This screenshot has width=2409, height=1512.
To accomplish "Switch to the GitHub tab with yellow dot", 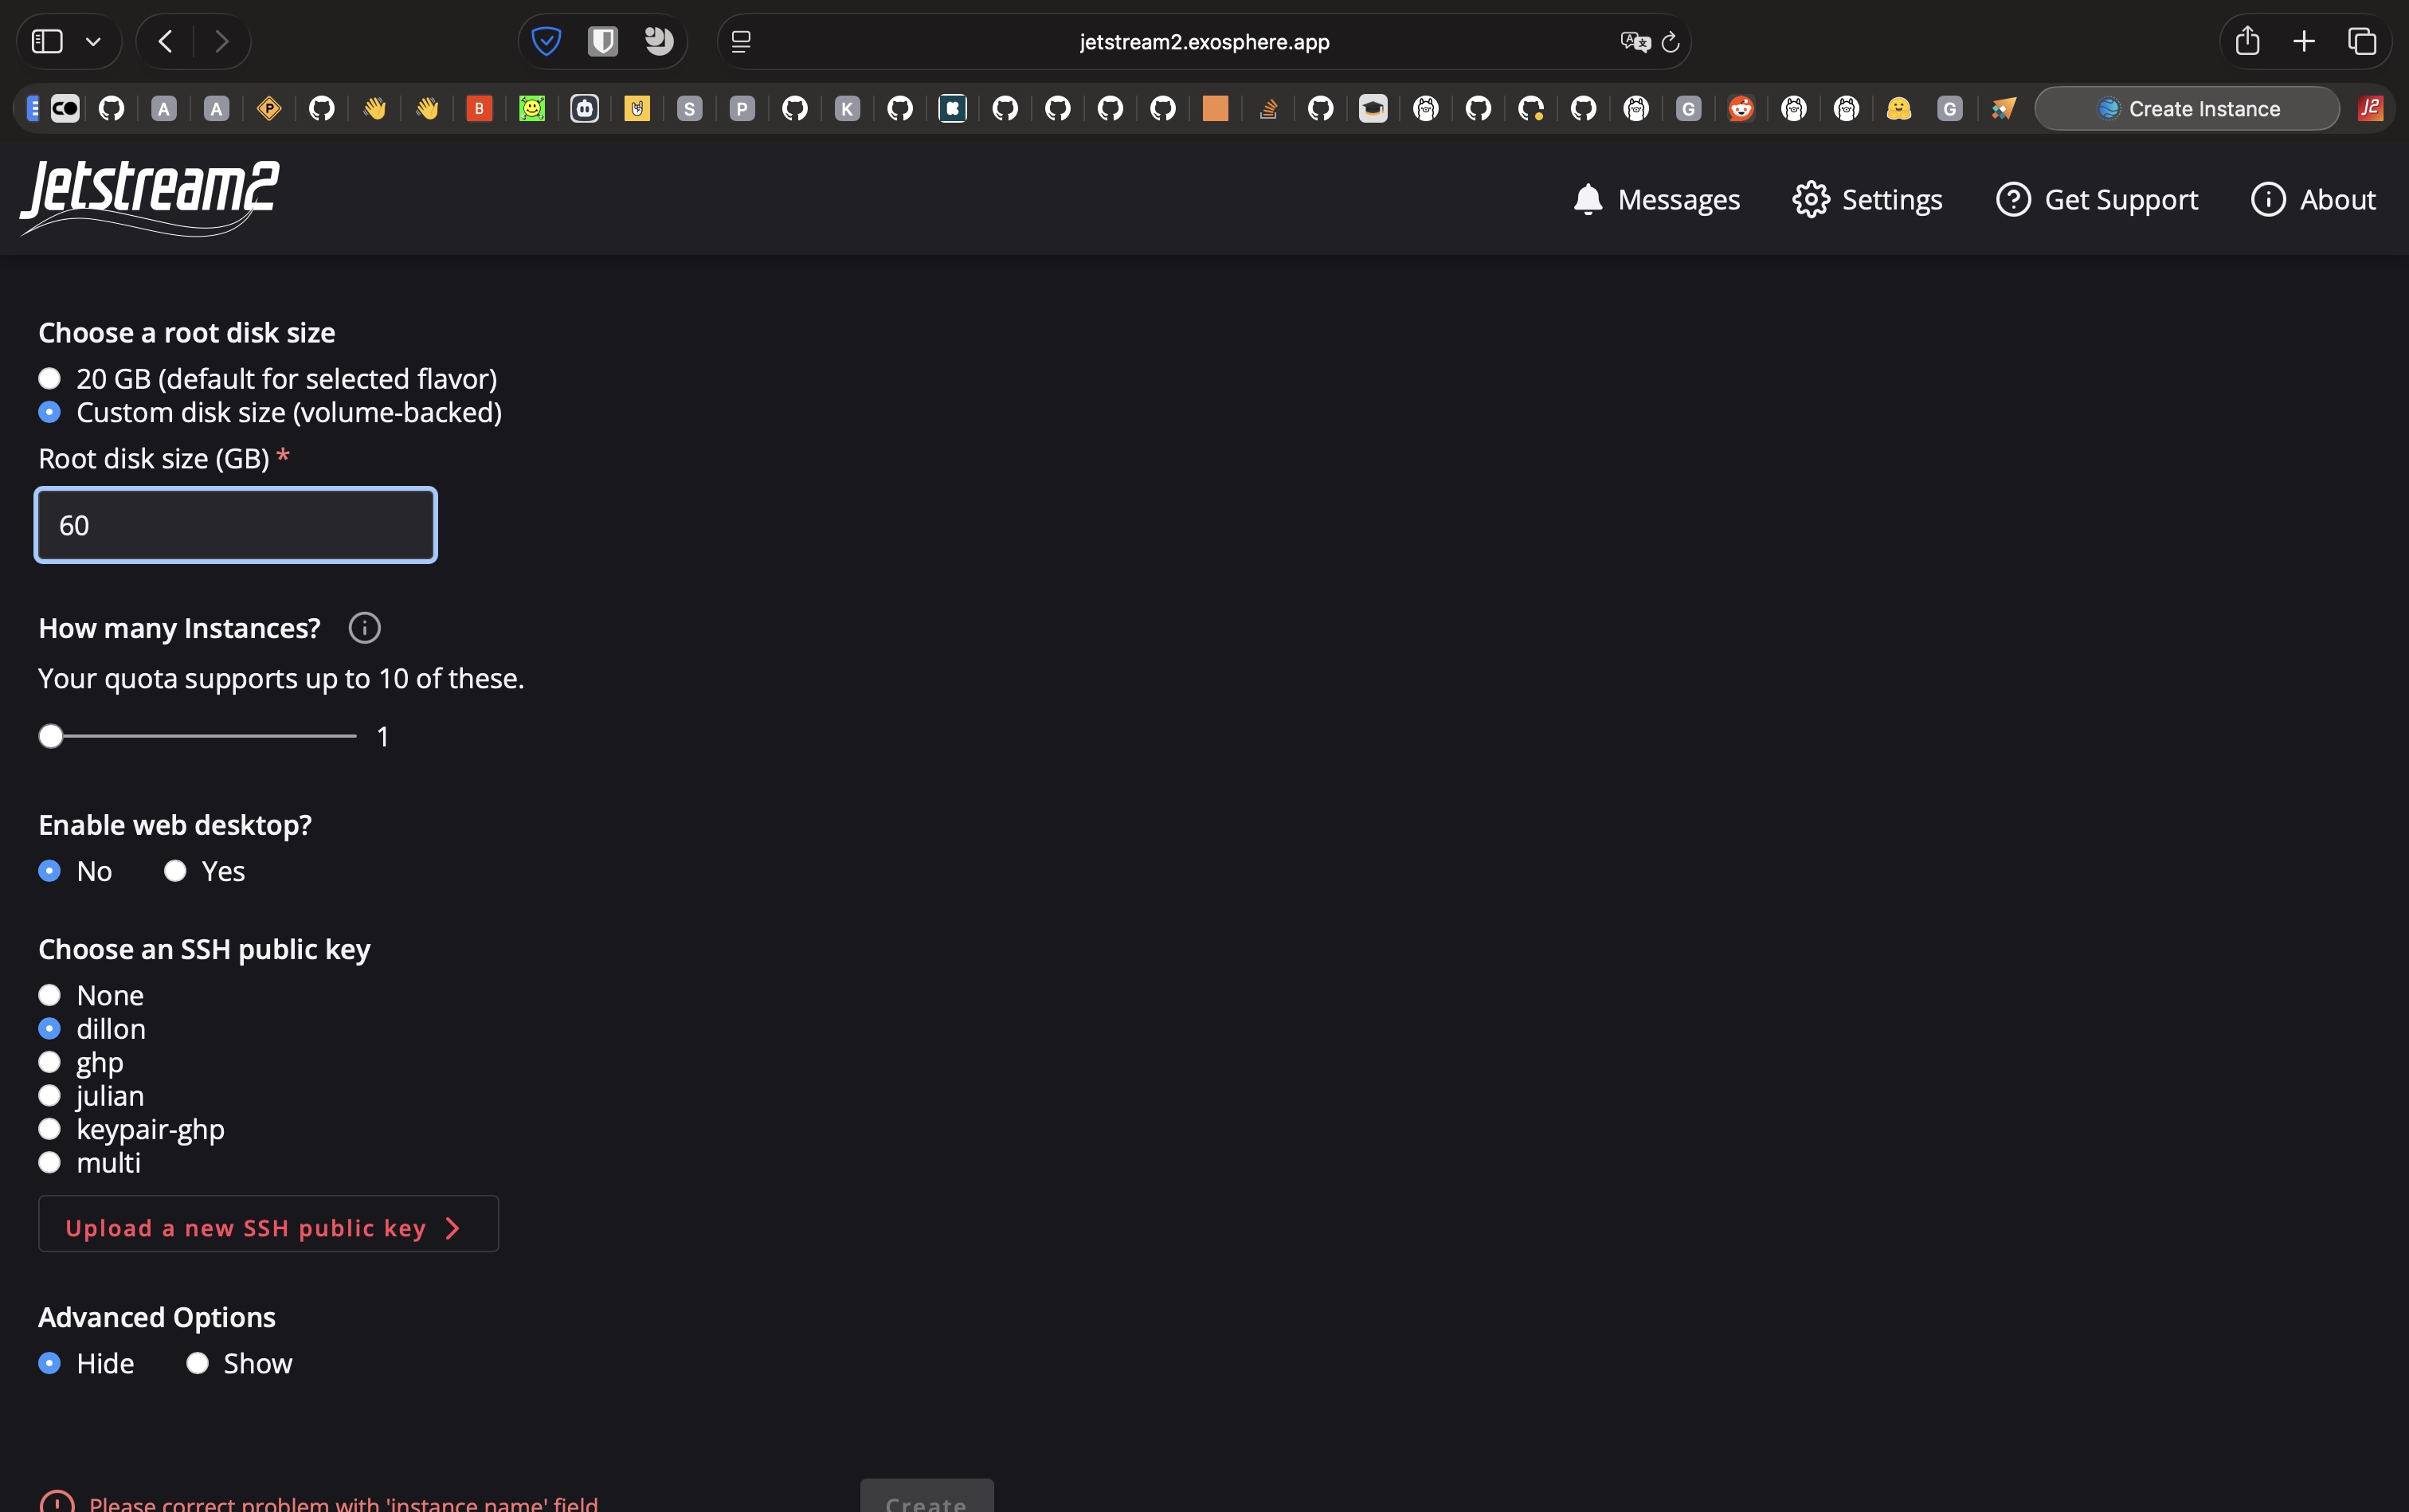I will [x=1531, y=108].
